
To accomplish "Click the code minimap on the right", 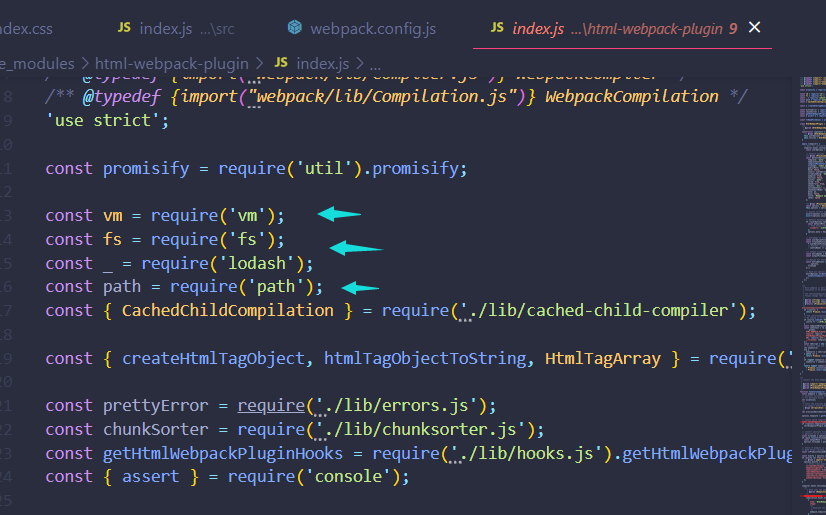I will (811, 250).
